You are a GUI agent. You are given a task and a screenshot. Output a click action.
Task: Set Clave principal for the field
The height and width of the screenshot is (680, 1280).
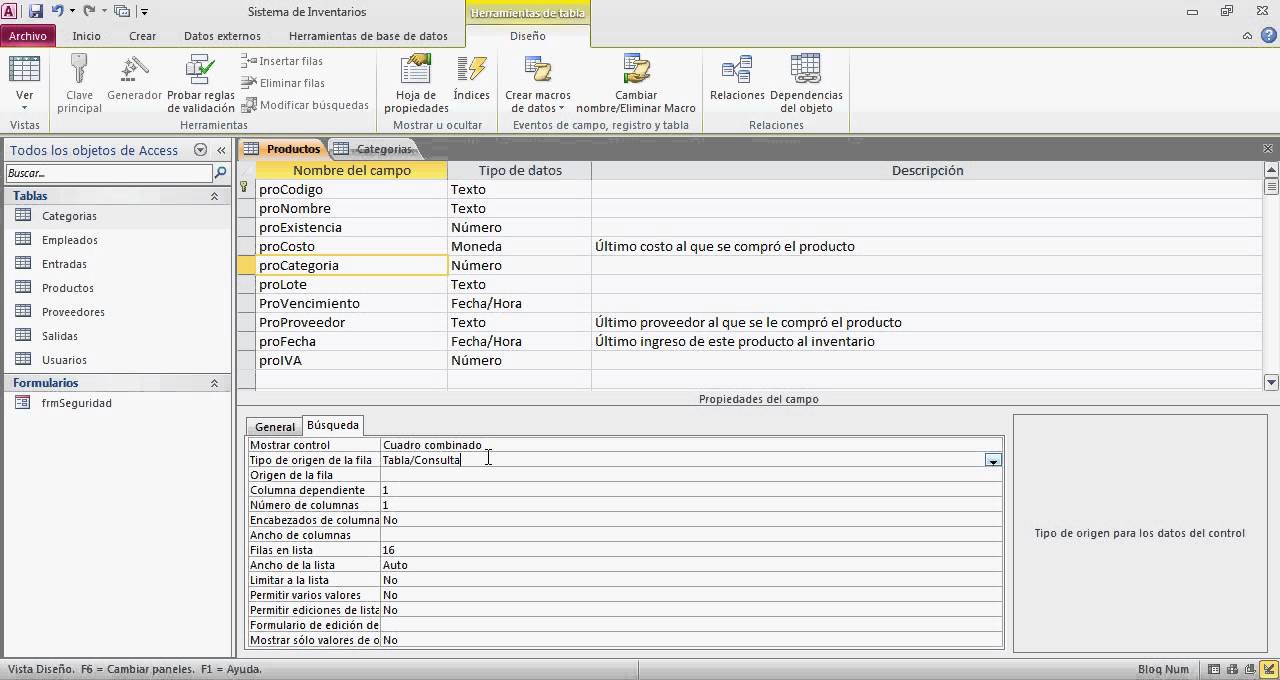79,84
